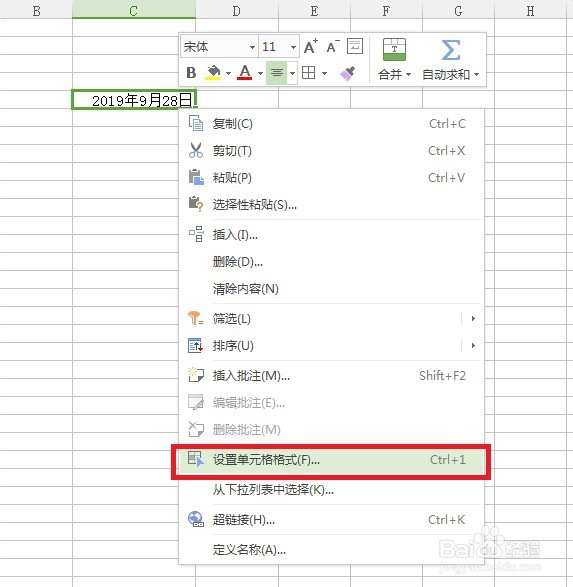Image resolution: width=573 pixels, height=587 pixels.
Task: Open the 自动求和 dropdown arrow
Action: pos(476,74)
